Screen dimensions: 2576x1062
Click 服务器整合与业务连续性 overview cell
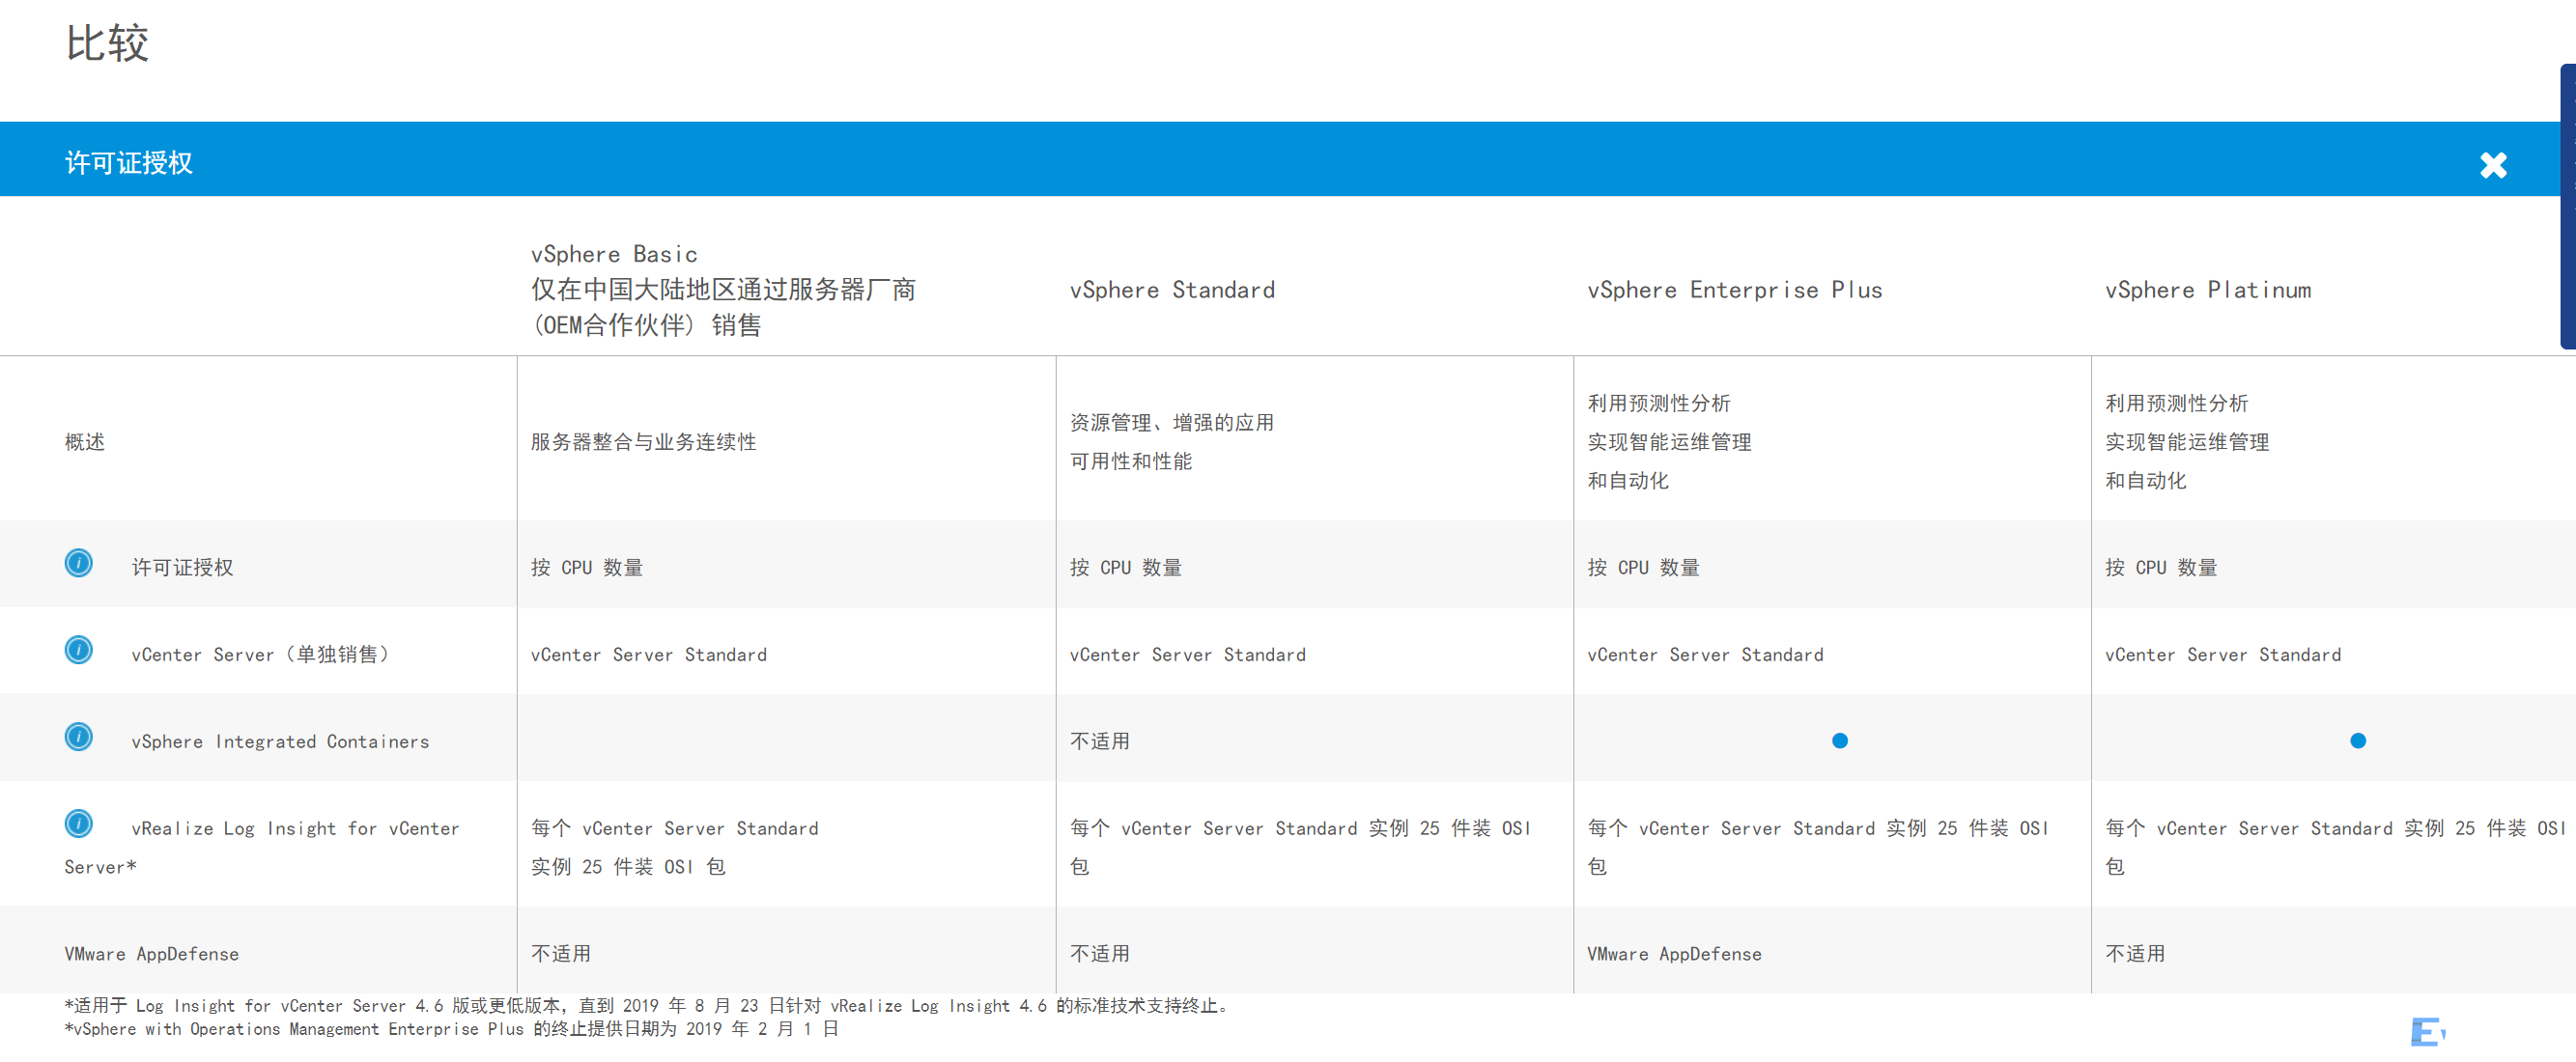pos(643,442)
